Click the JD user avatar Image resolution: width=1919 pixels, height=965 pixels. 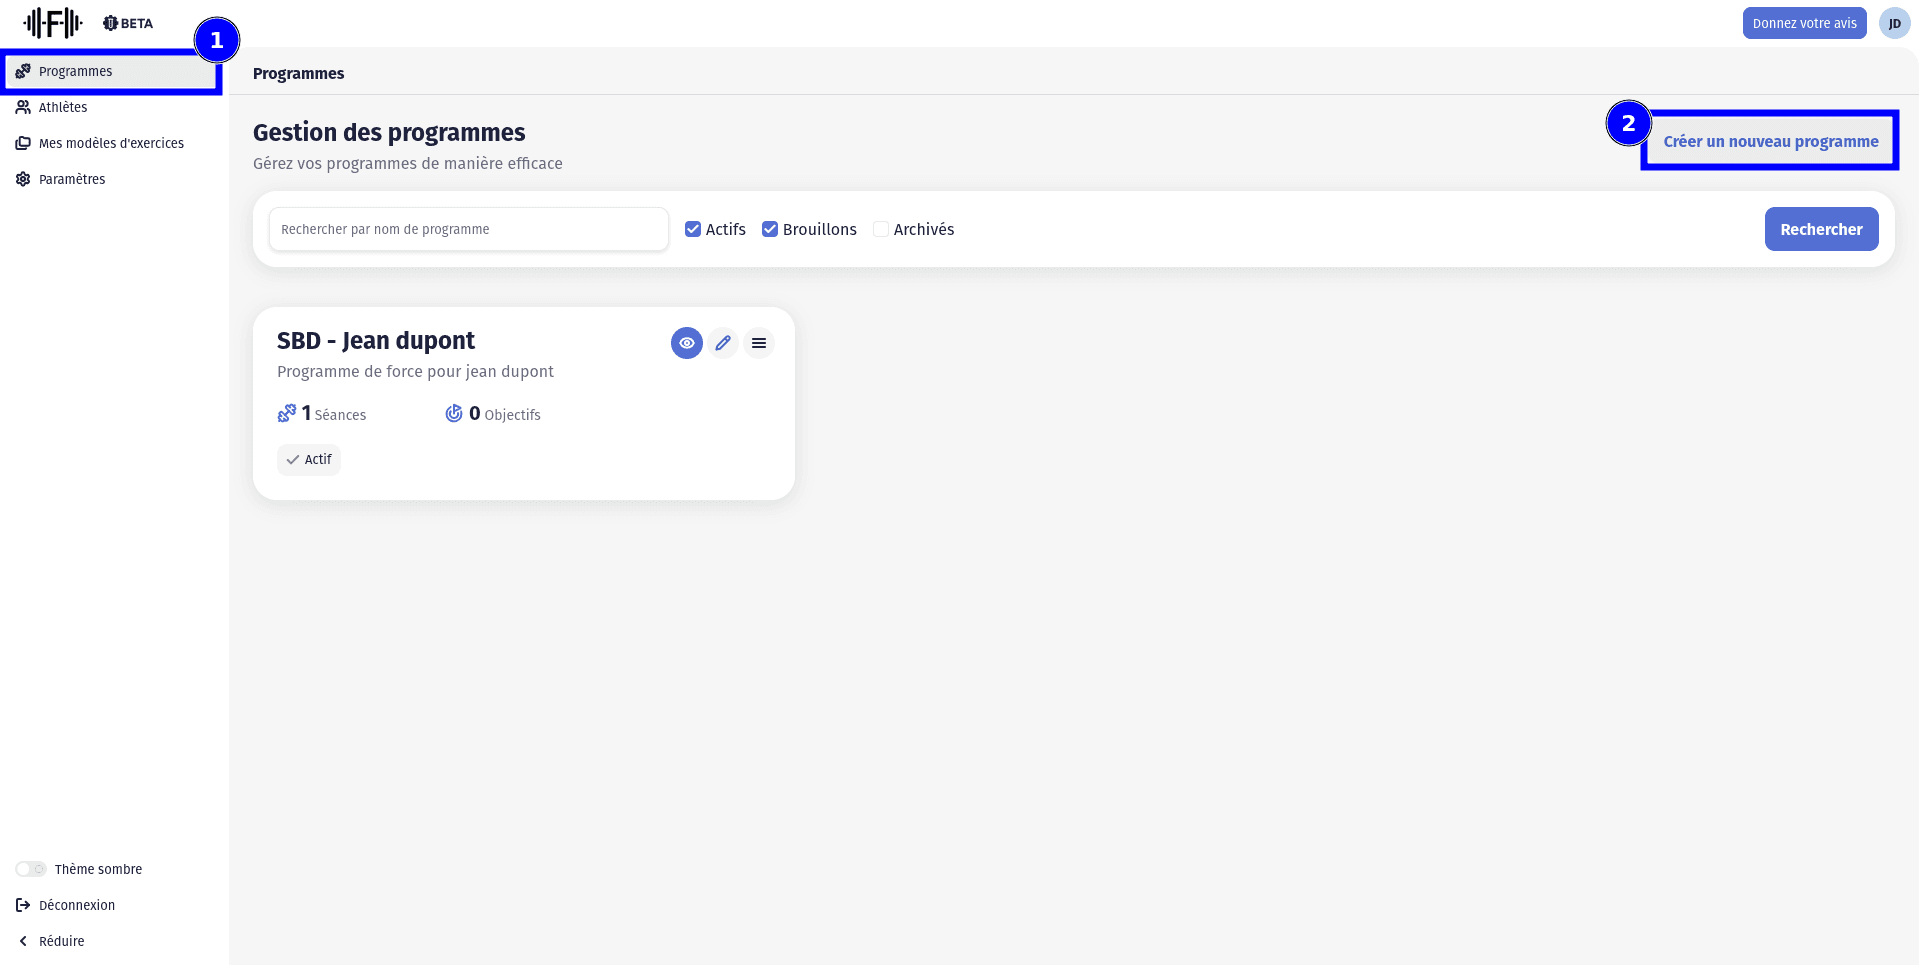tap(1894, 23)
